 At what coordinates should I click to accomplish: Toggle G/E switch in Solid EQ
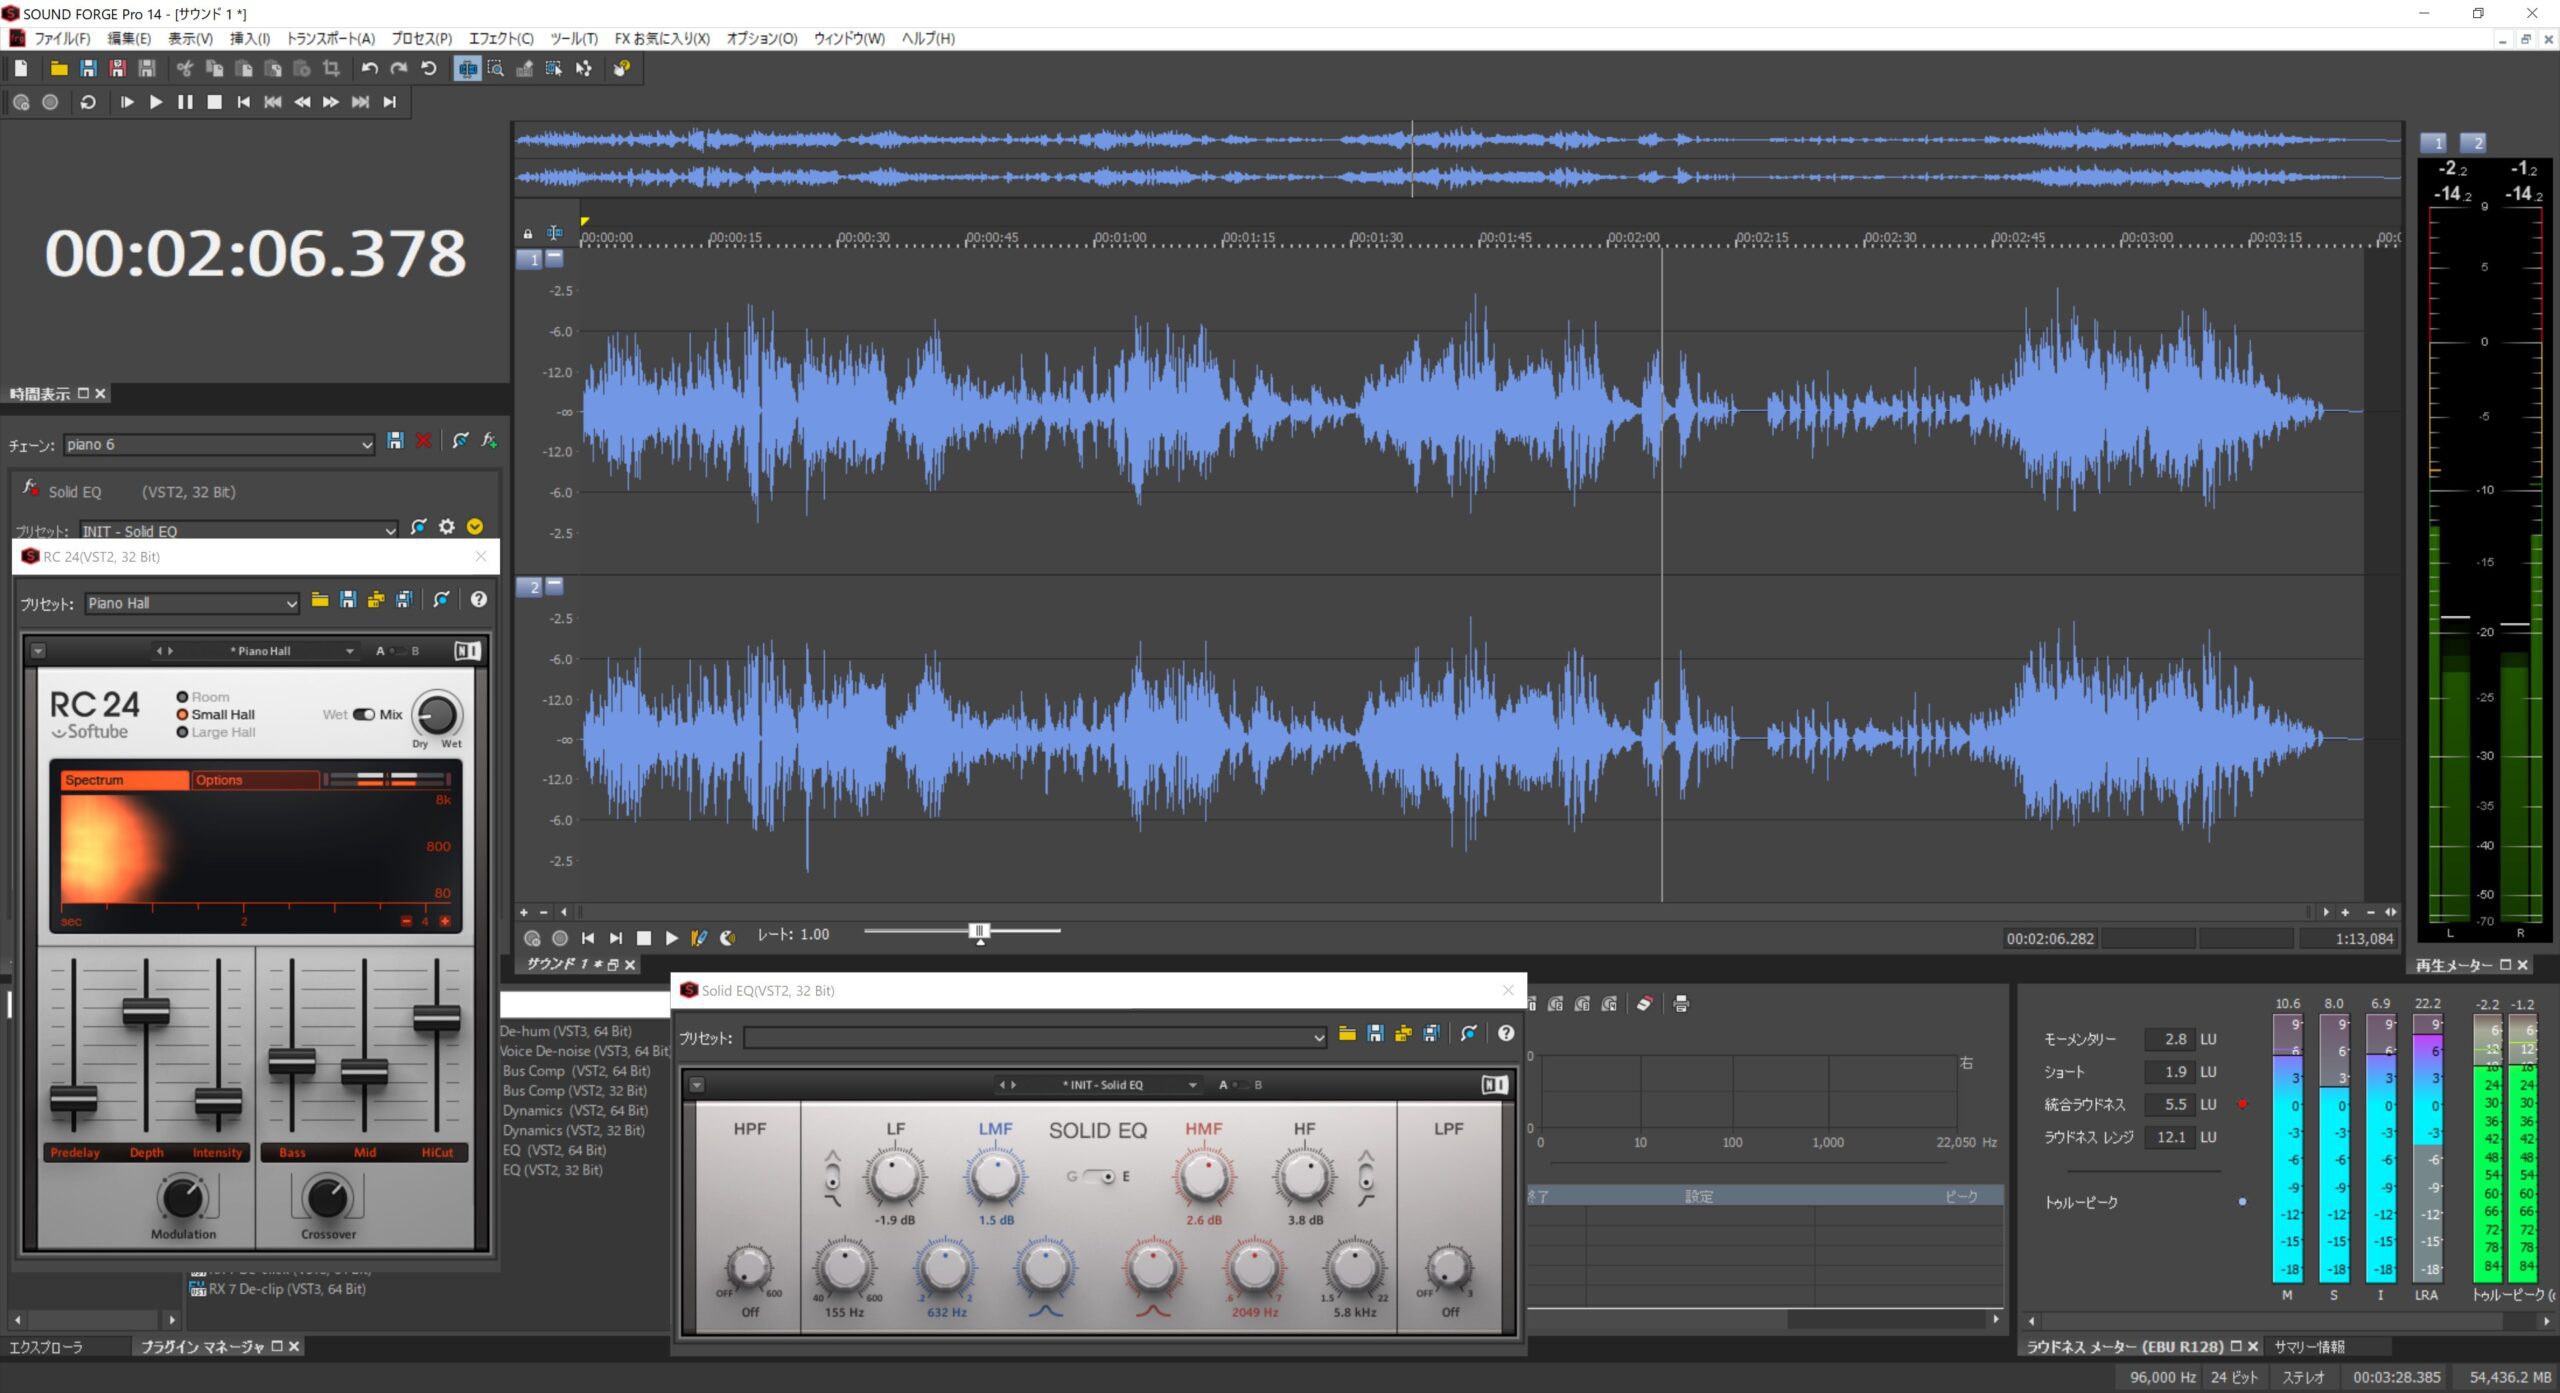[x=1098, y=1177]
